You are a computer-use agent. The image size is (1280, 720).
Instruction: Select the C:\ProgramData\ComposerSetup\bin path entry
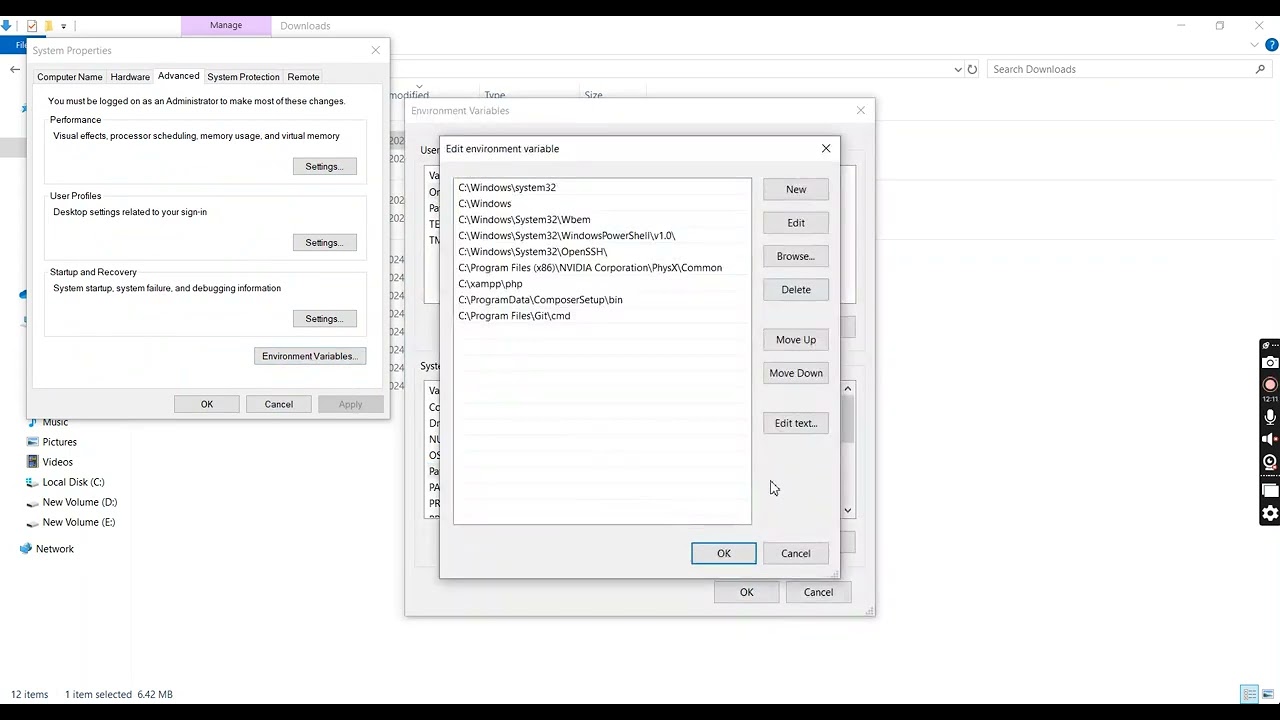point(602,300)
